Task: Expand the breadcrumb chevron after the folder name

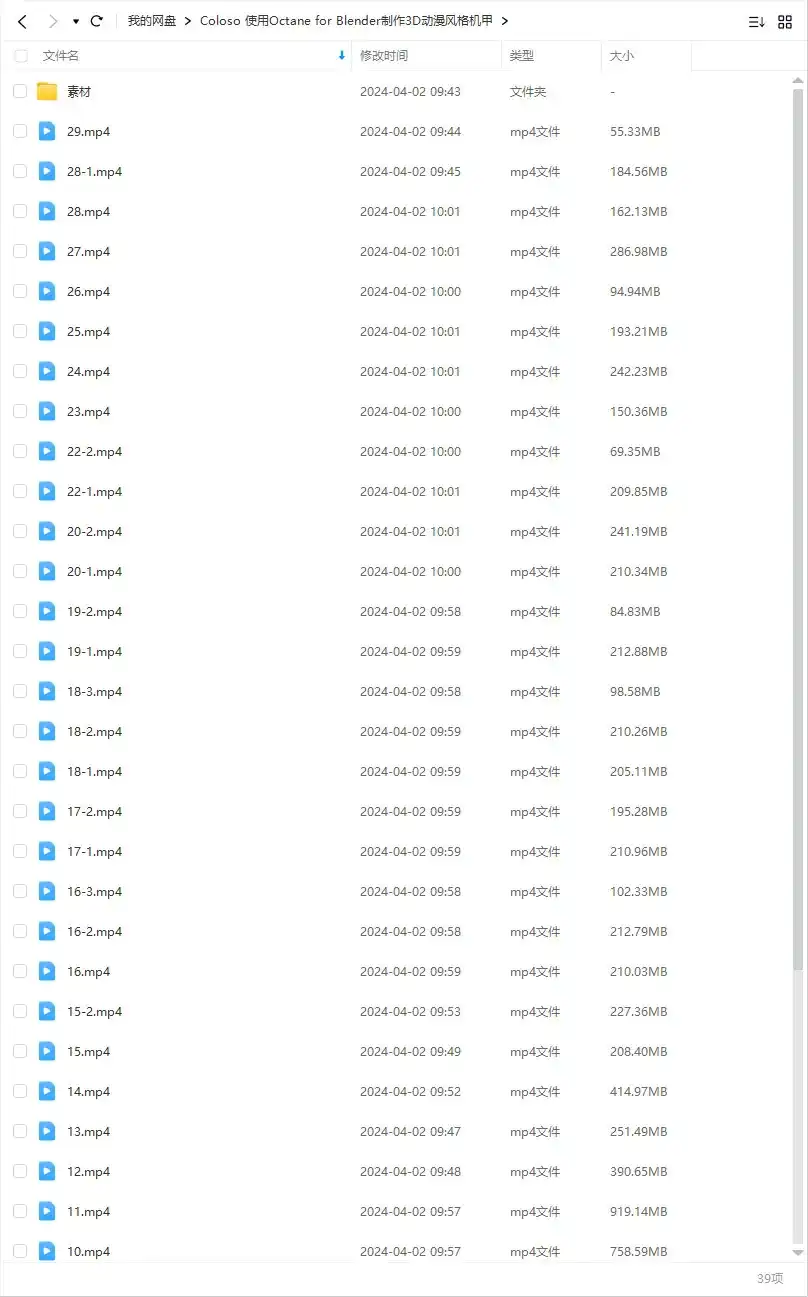Action: pos(505,21)
